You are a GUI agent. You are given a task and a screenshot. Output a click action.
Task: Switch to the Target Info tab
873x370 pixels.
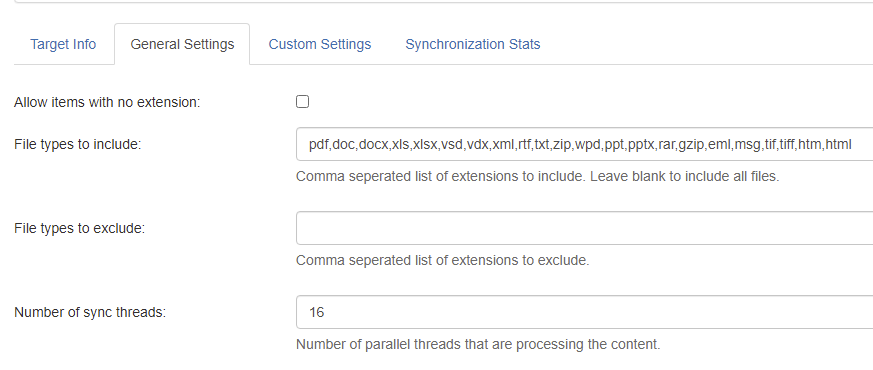click(x=63, y=45)
